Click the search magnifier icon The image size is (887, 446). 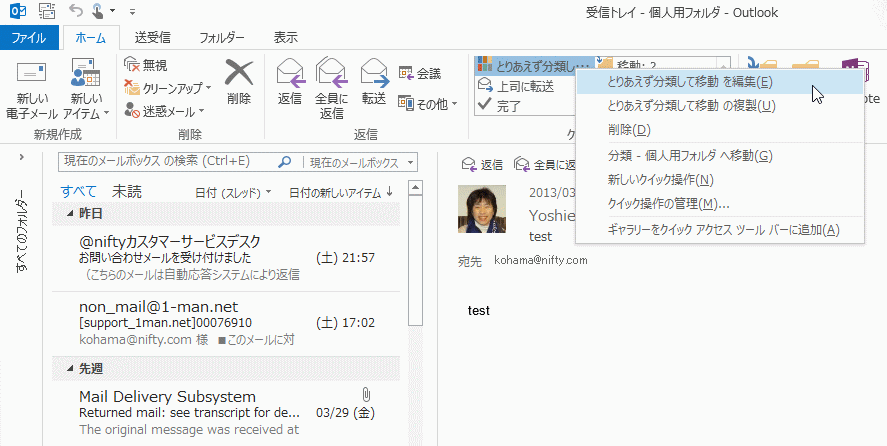pos(285,162)
